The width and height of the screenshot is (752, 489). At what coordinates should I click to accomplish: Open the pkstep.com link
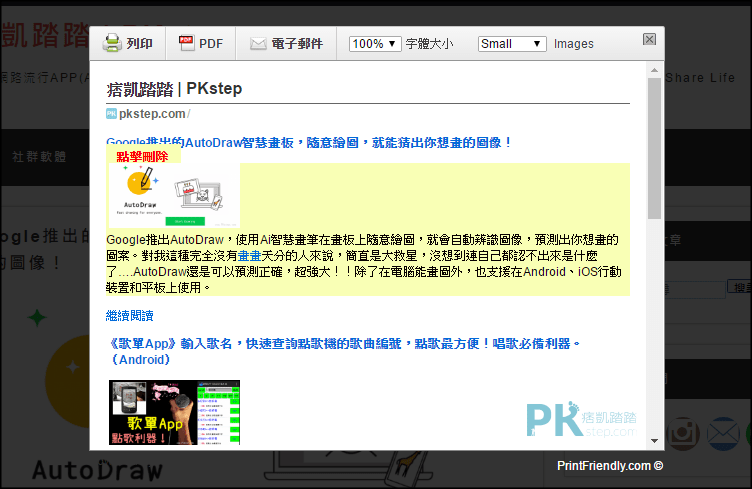[x=152, y=114]
